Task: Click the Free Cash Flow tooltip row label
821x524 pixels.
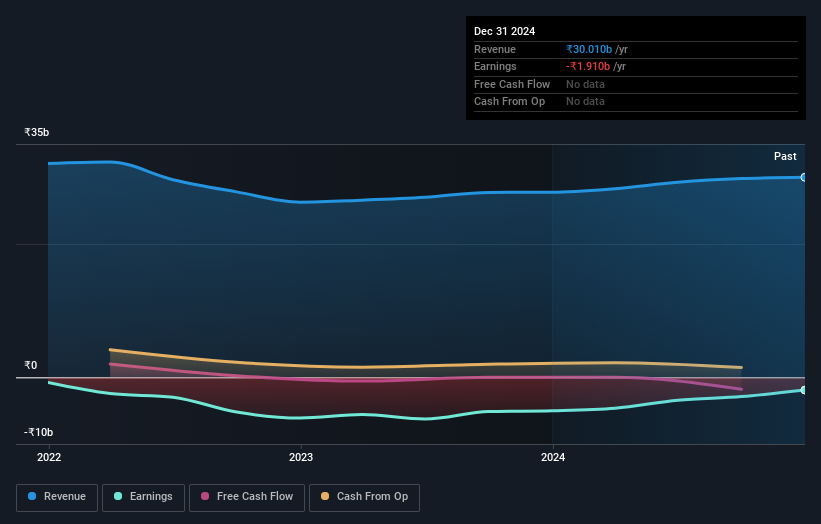Action: click(x=512, y=84)
